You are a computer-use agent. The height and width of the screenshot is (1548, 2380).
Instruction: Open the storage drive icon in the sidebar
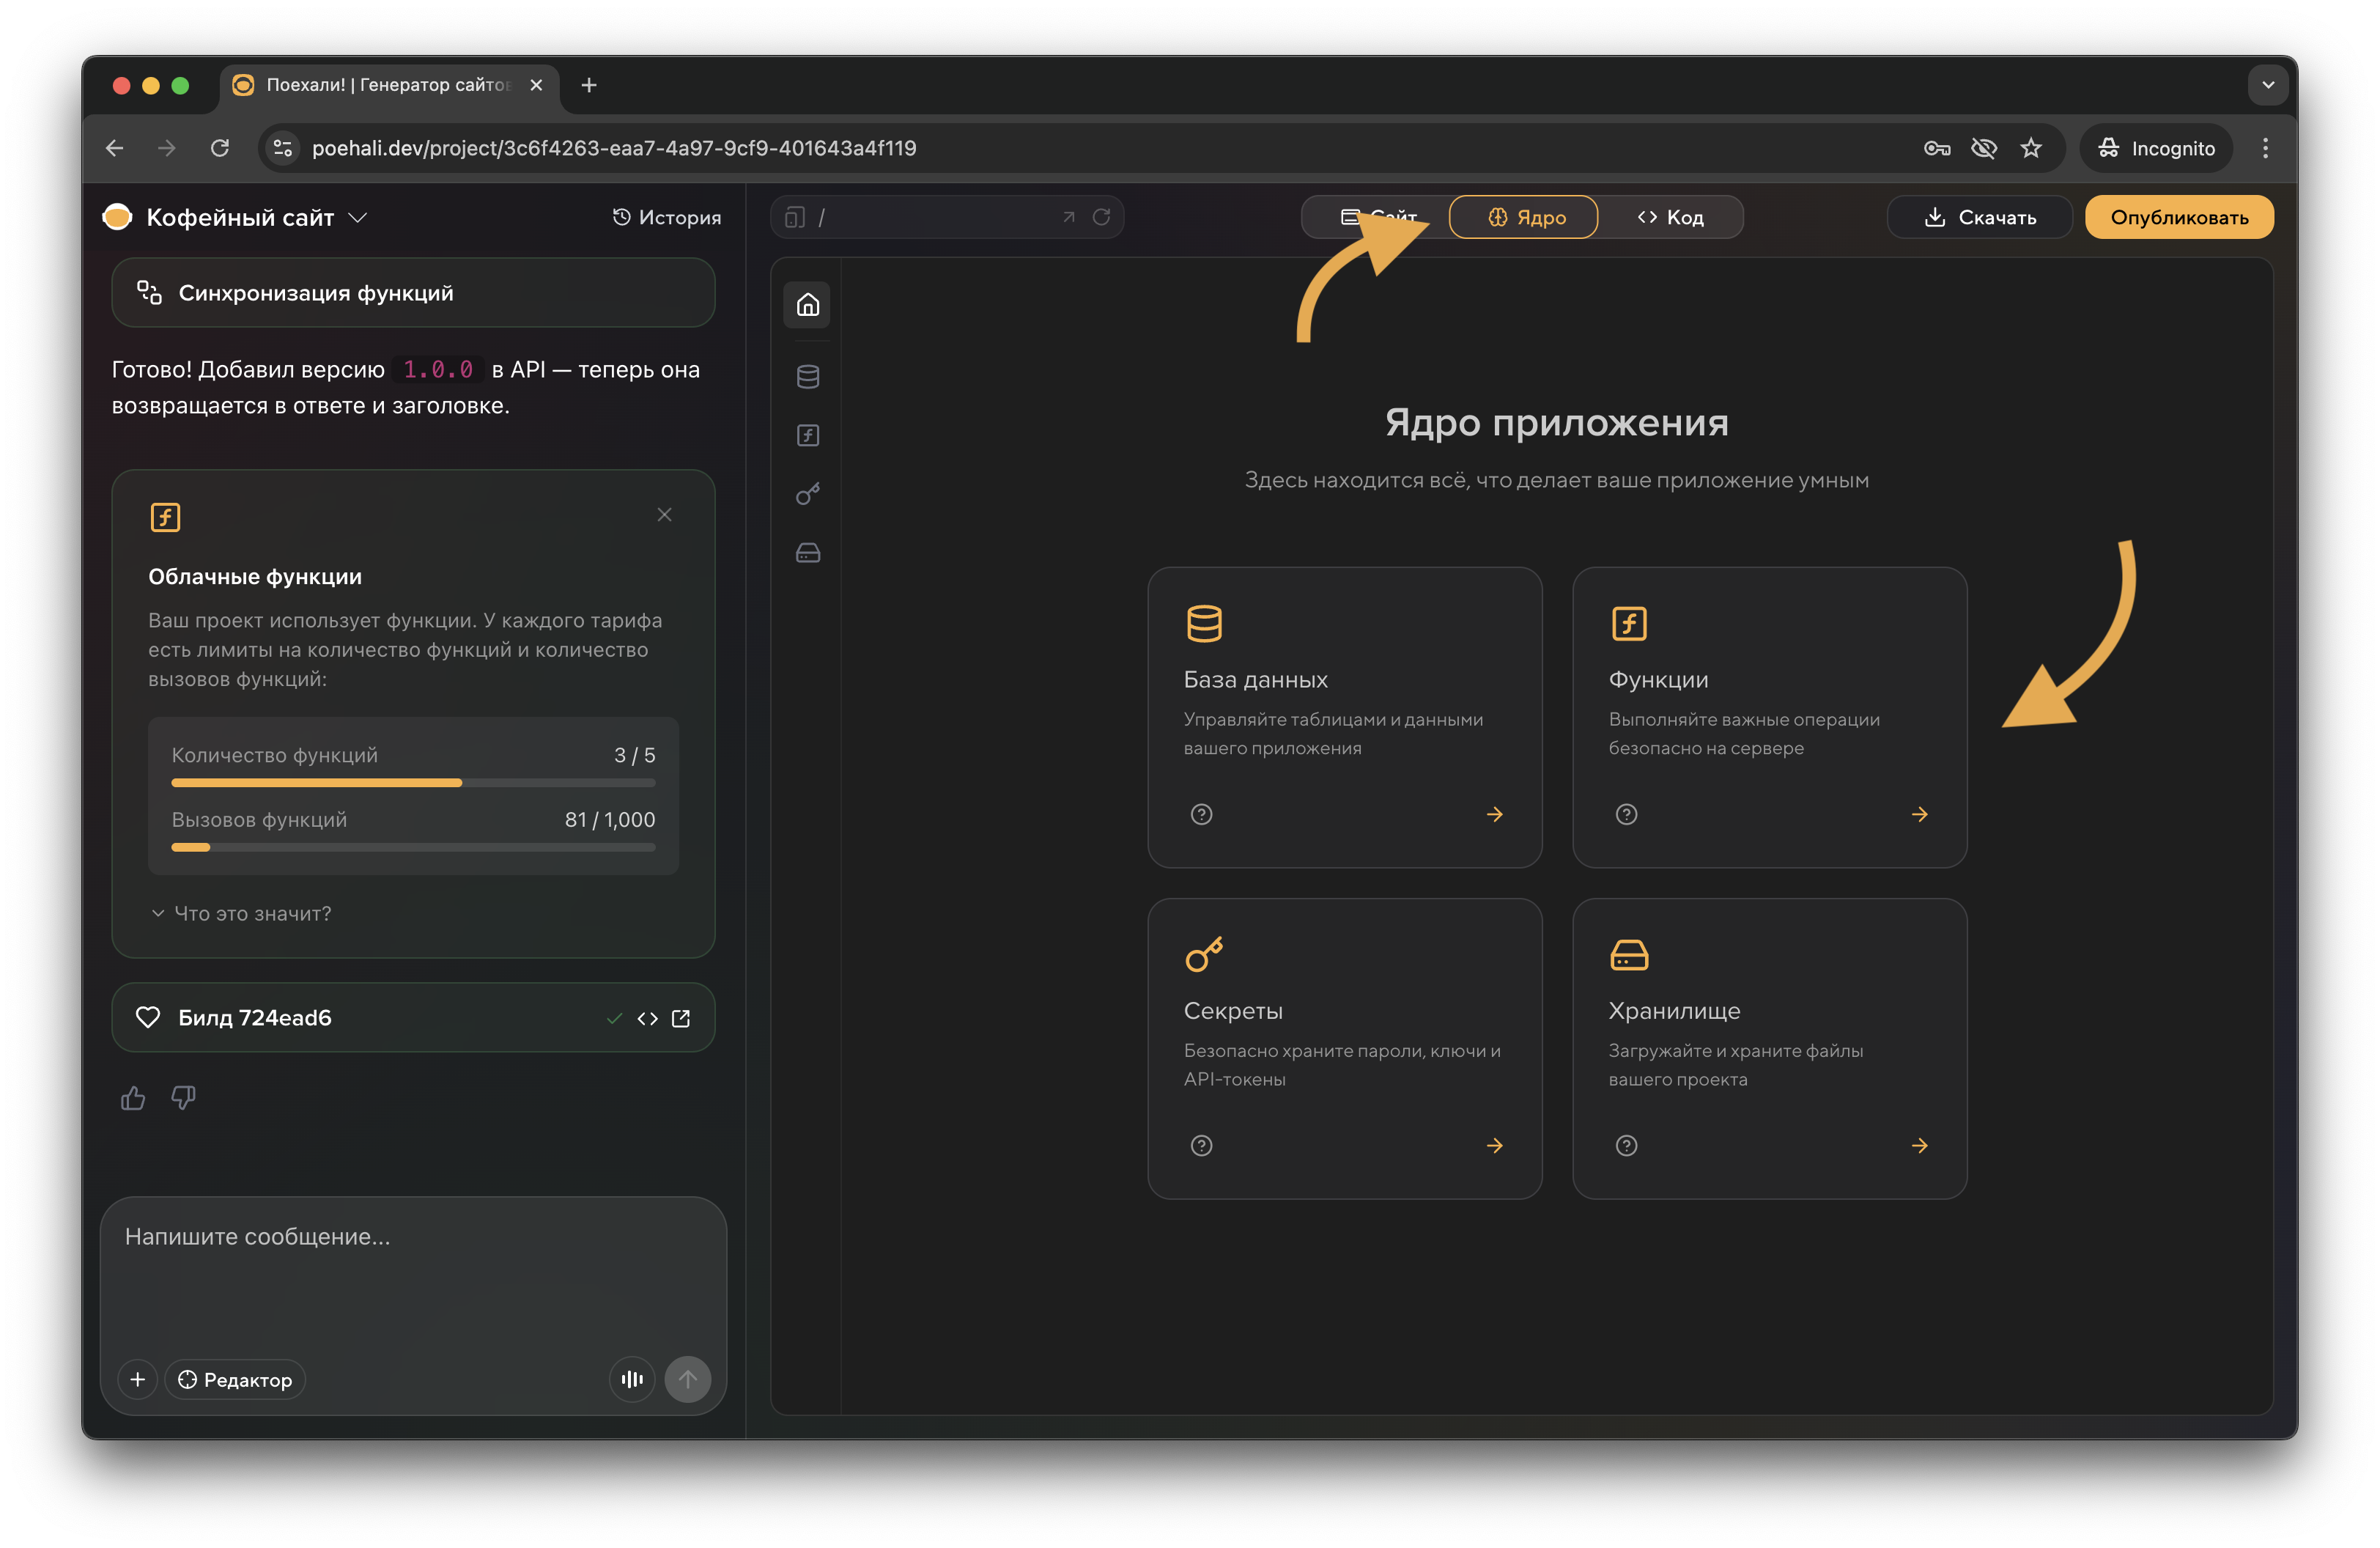pyautogui.click(x=808, y=553)
